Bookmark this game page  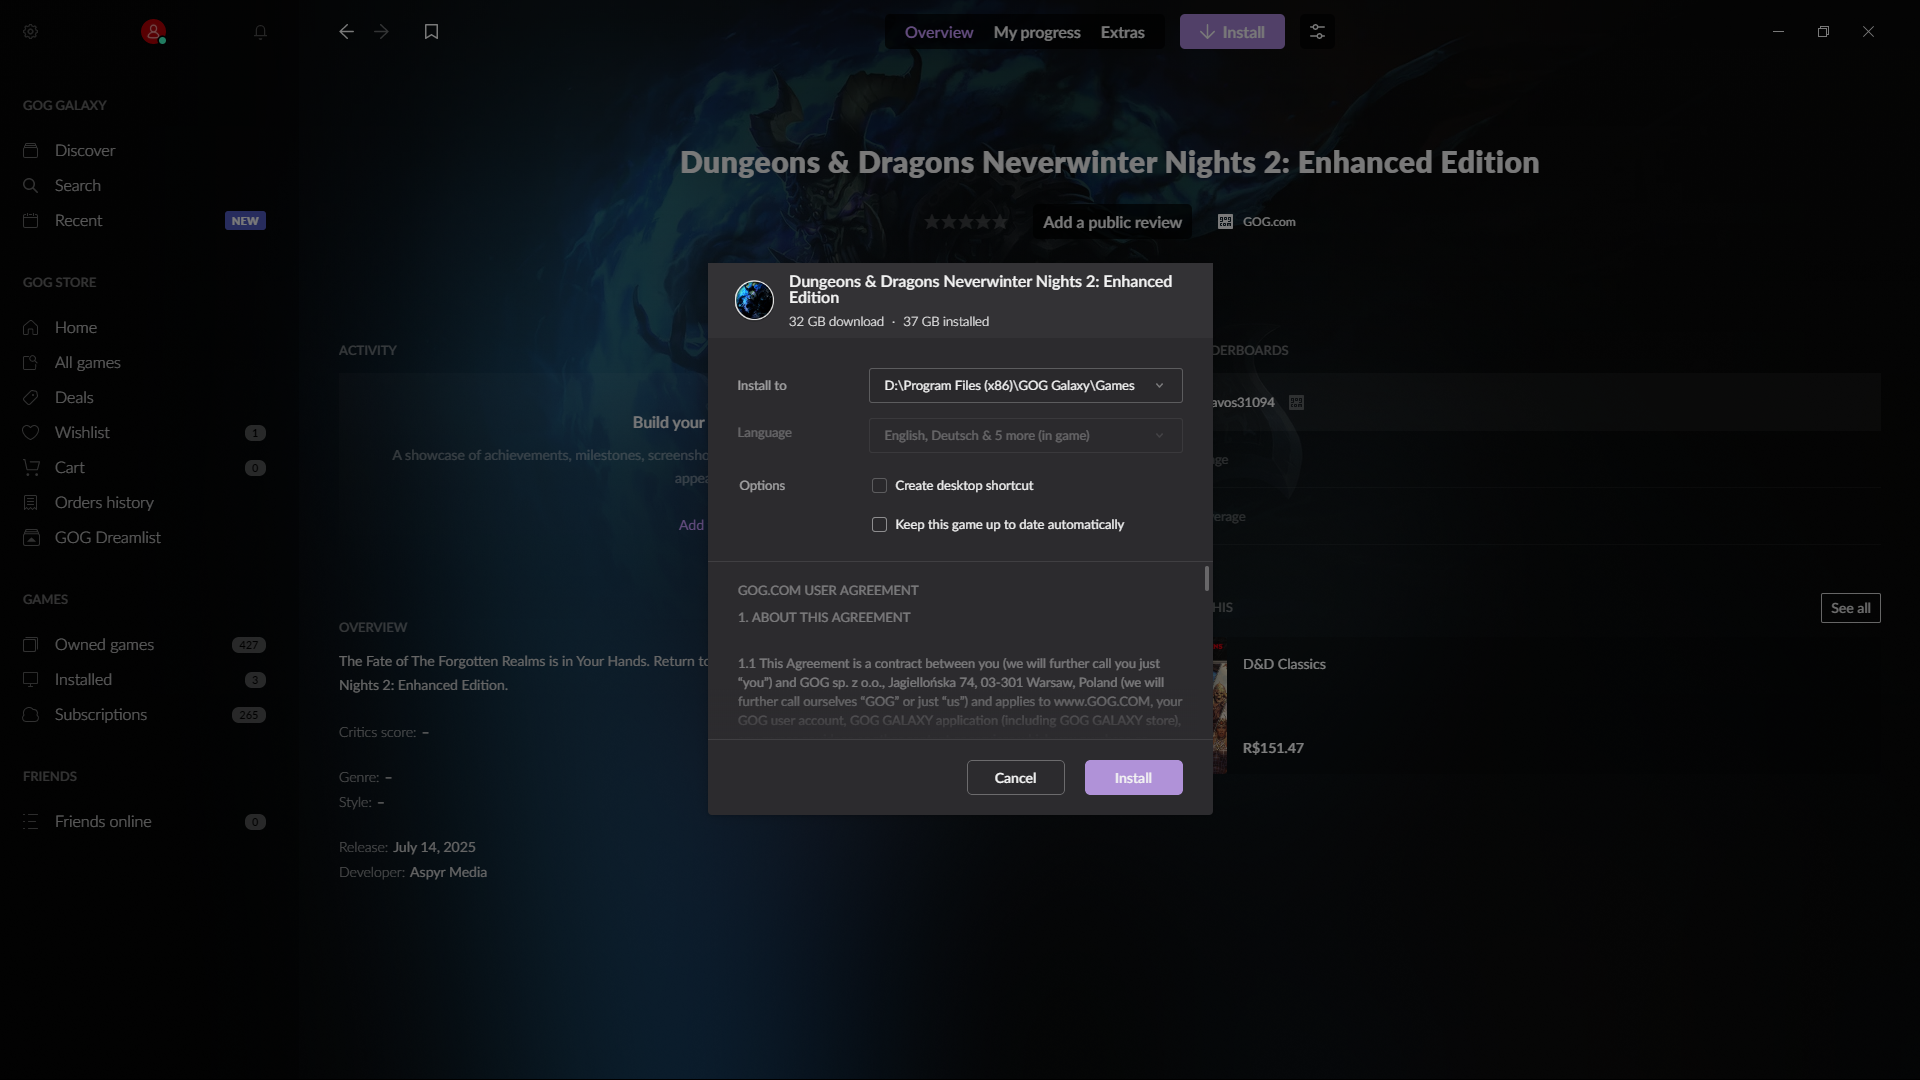[431, 32]
